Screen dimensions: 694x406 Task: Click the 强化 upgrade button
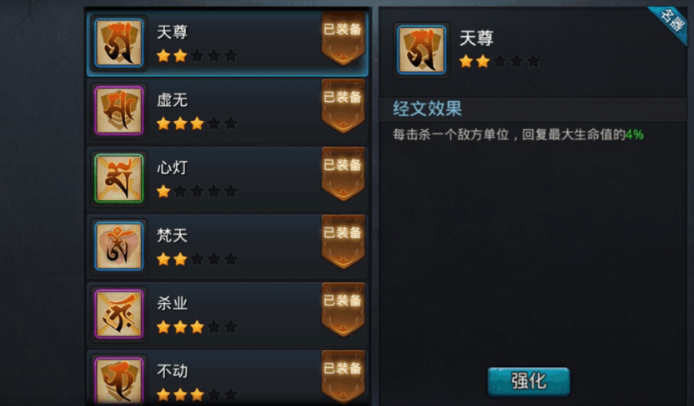click(528, 381)
